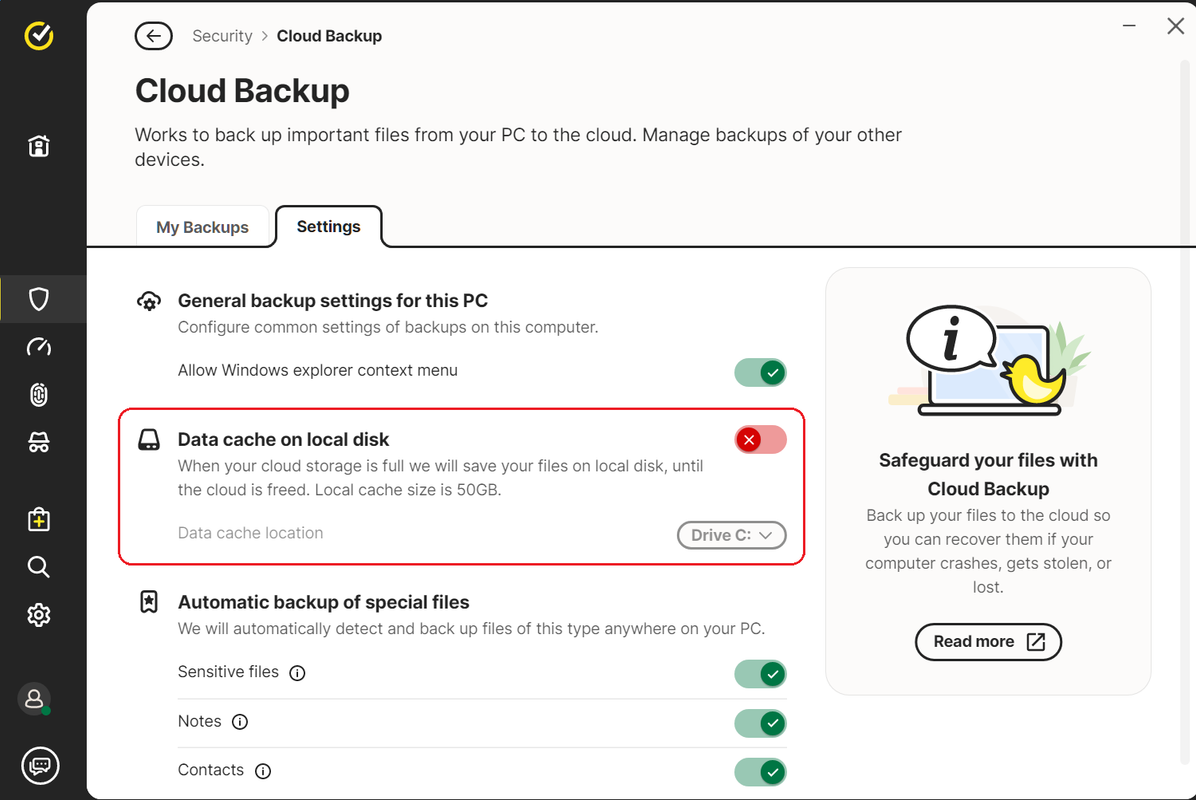Click 'General backup settings for this PC' heading
1196x800 pixels.
333,300
